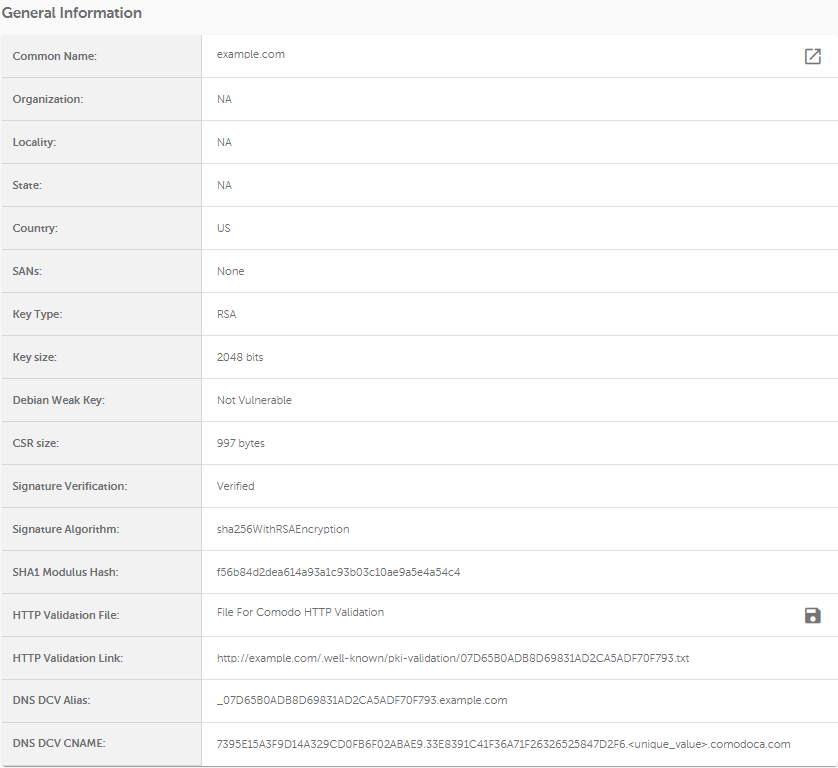Click the SHA1 Modulus Hash value
The width and height of the screenshot is (838, 768).
[x=338, y=572]
